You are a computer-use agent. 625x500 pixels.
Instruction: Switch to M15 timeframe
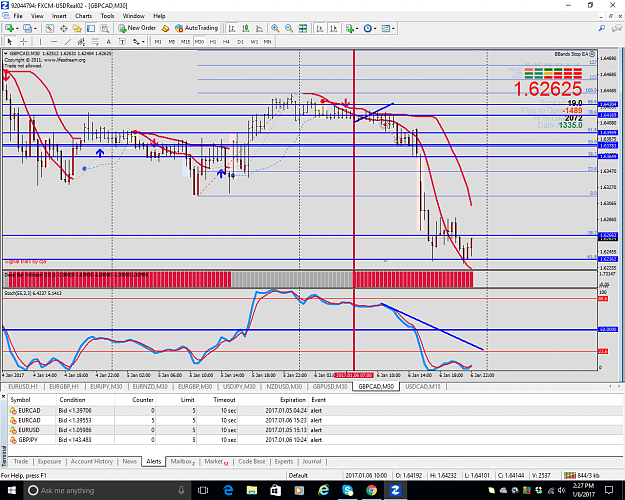(x=185, y=41)
